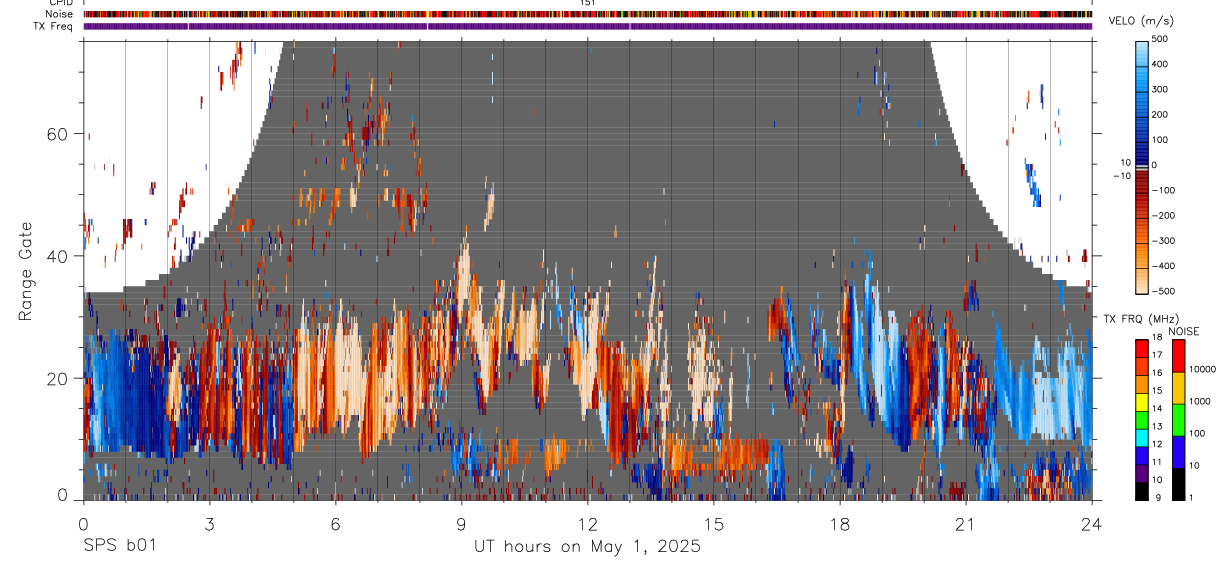Select the pale orange bottom of VELO color bar

point(1142,280)
